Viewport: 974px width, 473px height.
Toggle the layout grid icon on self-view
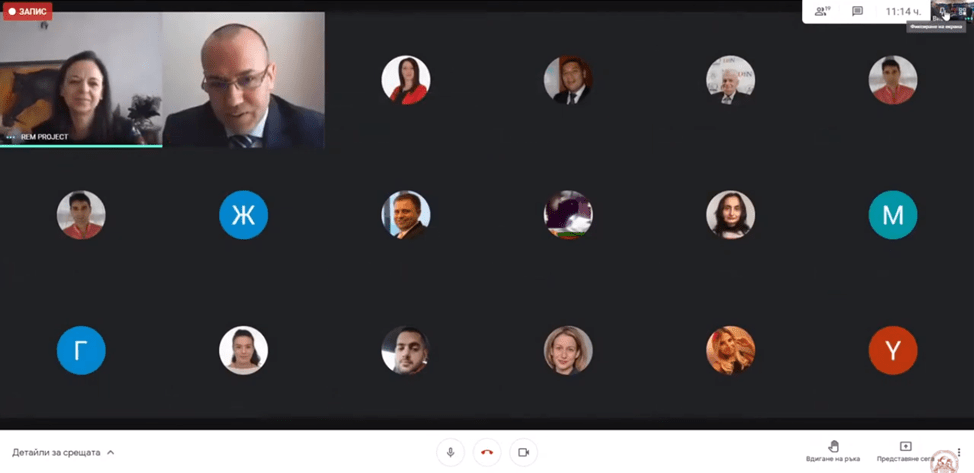tap(962, 11)
